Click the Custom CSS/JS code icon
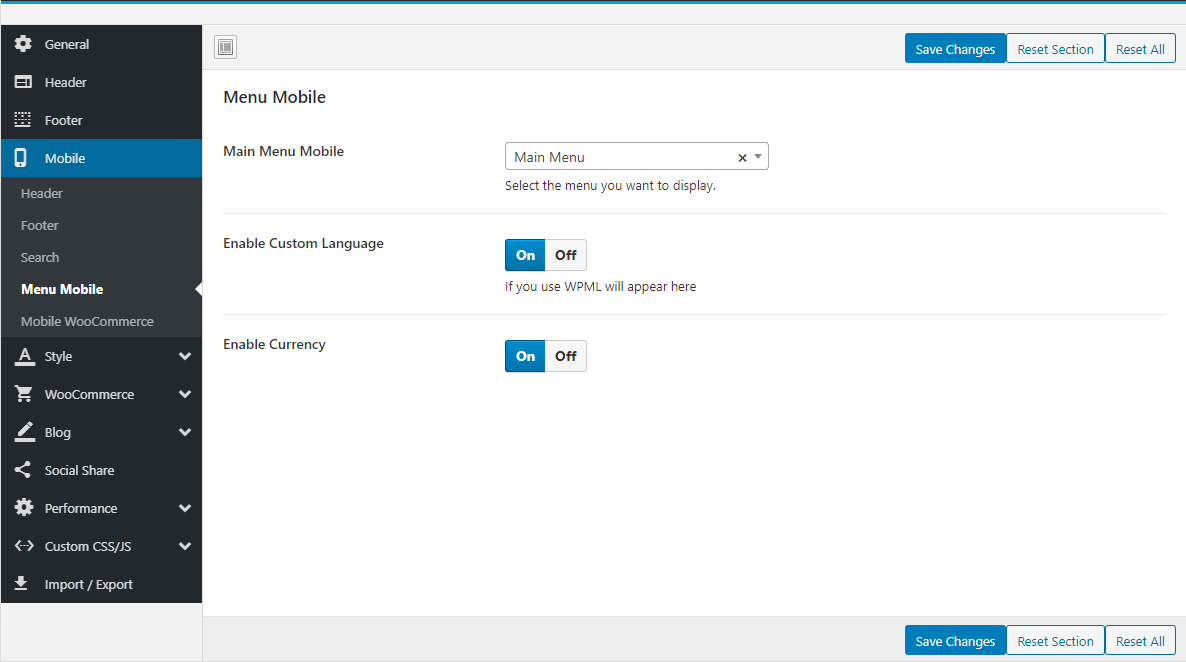 click(x=24, y=546)
